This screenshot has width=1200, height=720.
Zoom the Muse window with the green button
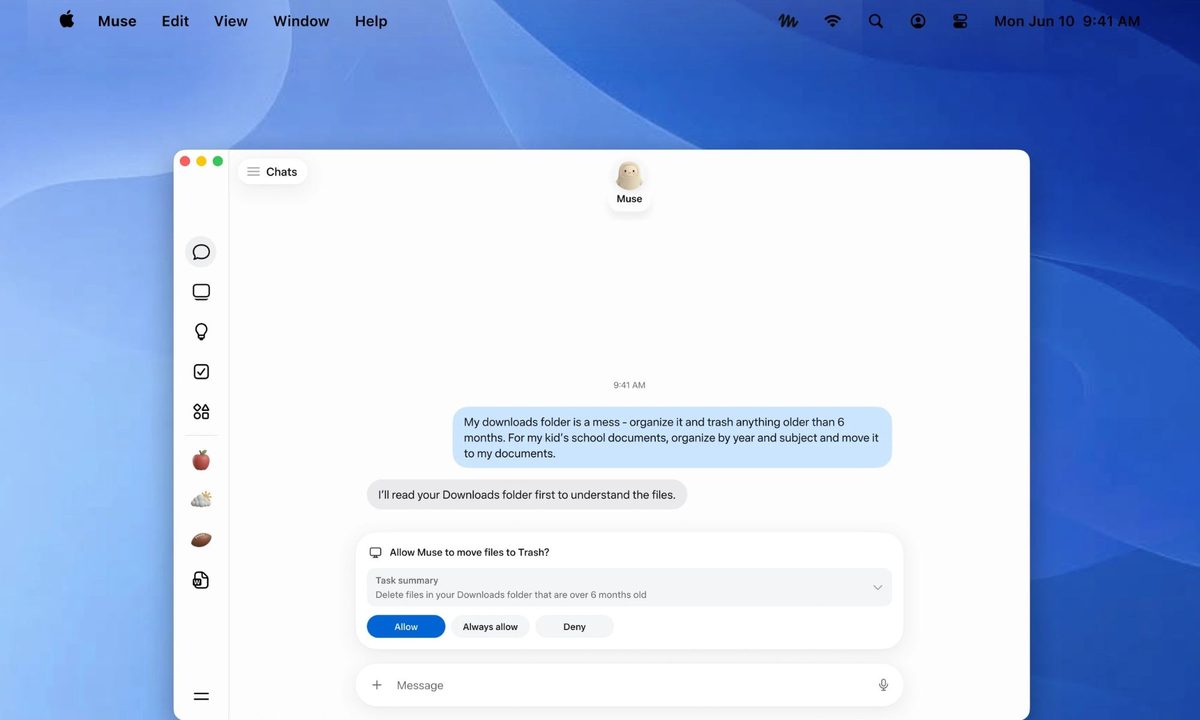217,161
